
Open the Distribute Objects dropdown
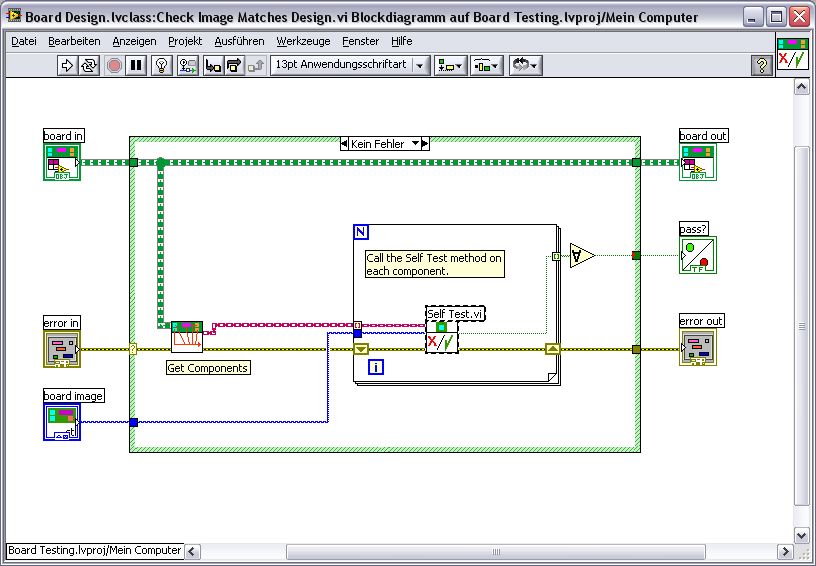[x=487, y=66]
